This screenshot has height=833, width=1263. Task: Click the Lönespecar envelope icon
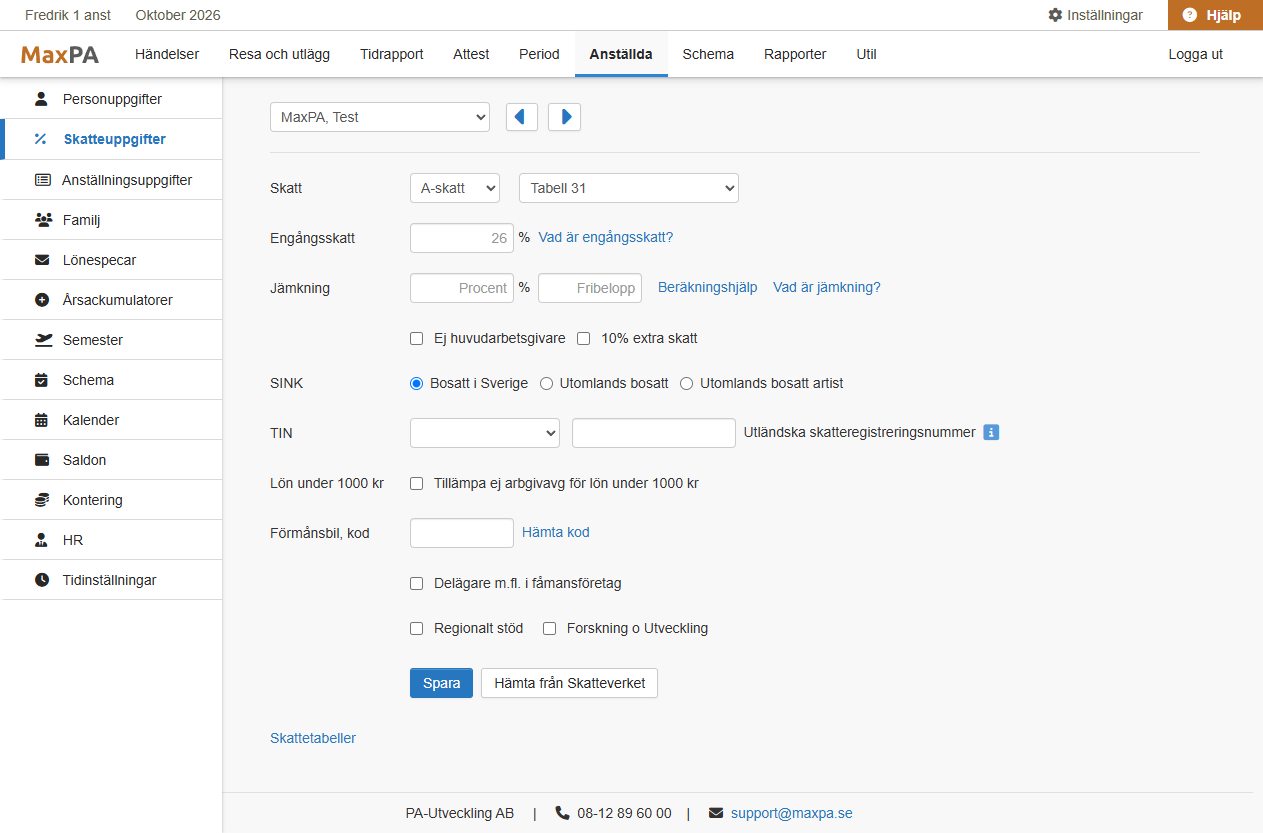point(42,260)
